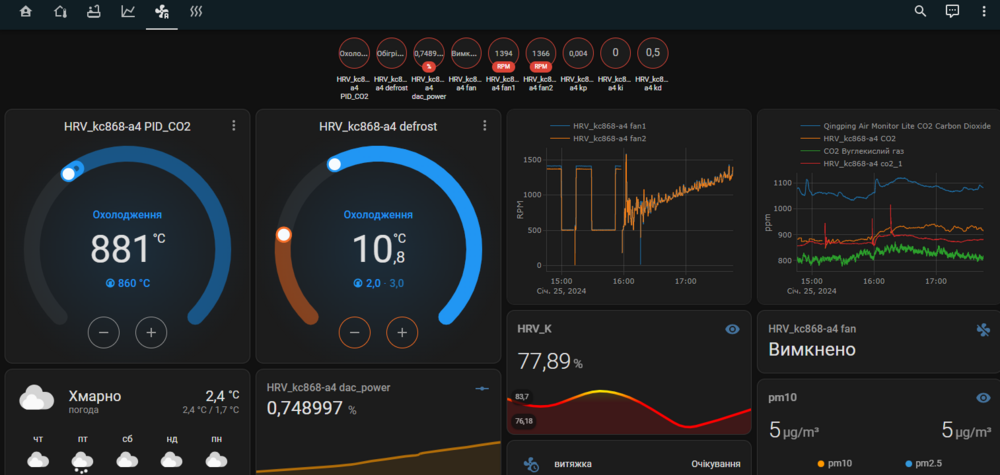The height and width of the screenshot is (475, 1000).
Task: Open defrost card three-dot menu
Action: pos(485,126)
